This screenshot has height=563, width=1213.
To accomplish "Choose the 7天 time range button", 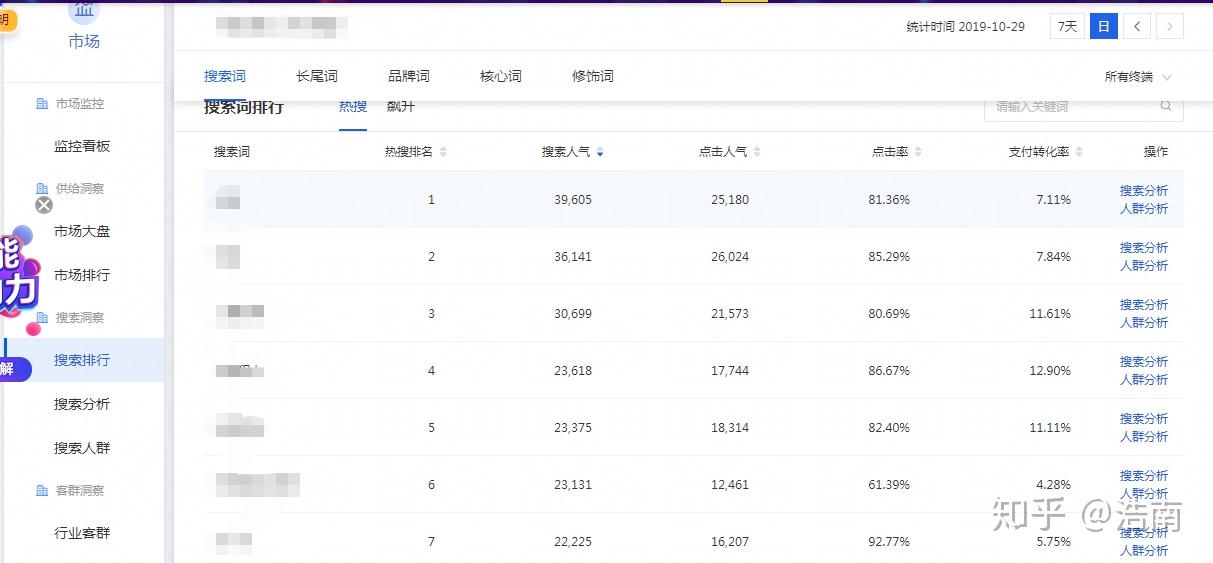I will pyautogui.click(x=1067, y=27).
